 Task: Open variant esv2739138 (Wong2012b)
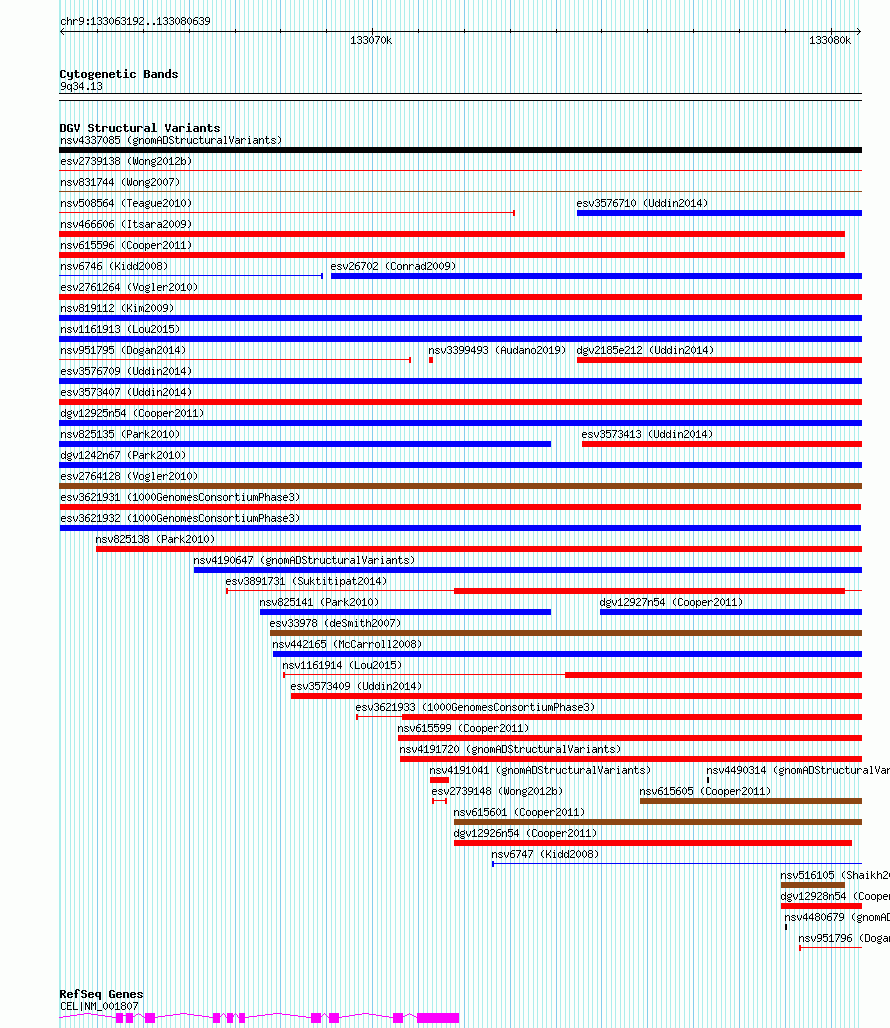126,161
